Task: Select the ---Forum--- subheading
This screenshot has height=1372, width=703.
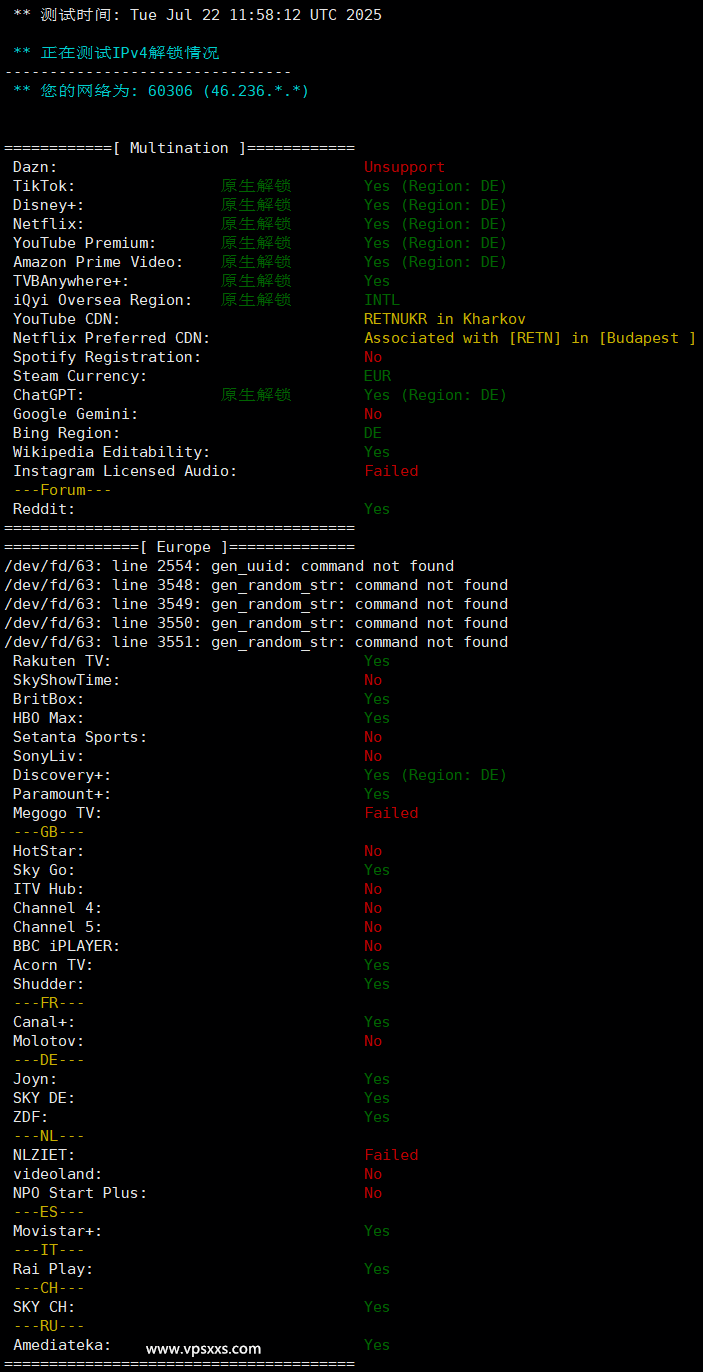Action: tap(62, 490)
